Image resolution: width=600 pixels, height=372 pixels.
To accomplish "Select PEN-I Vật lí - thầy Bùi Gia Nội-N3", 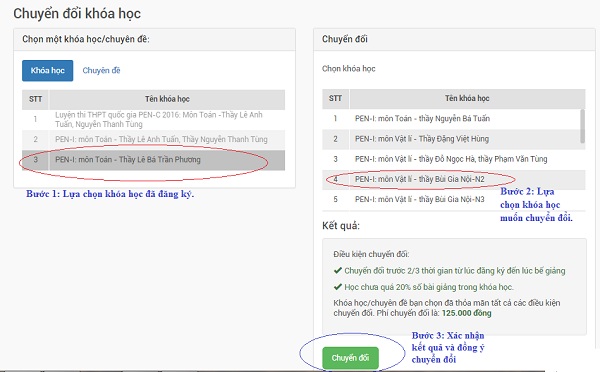I will [453, 199].
